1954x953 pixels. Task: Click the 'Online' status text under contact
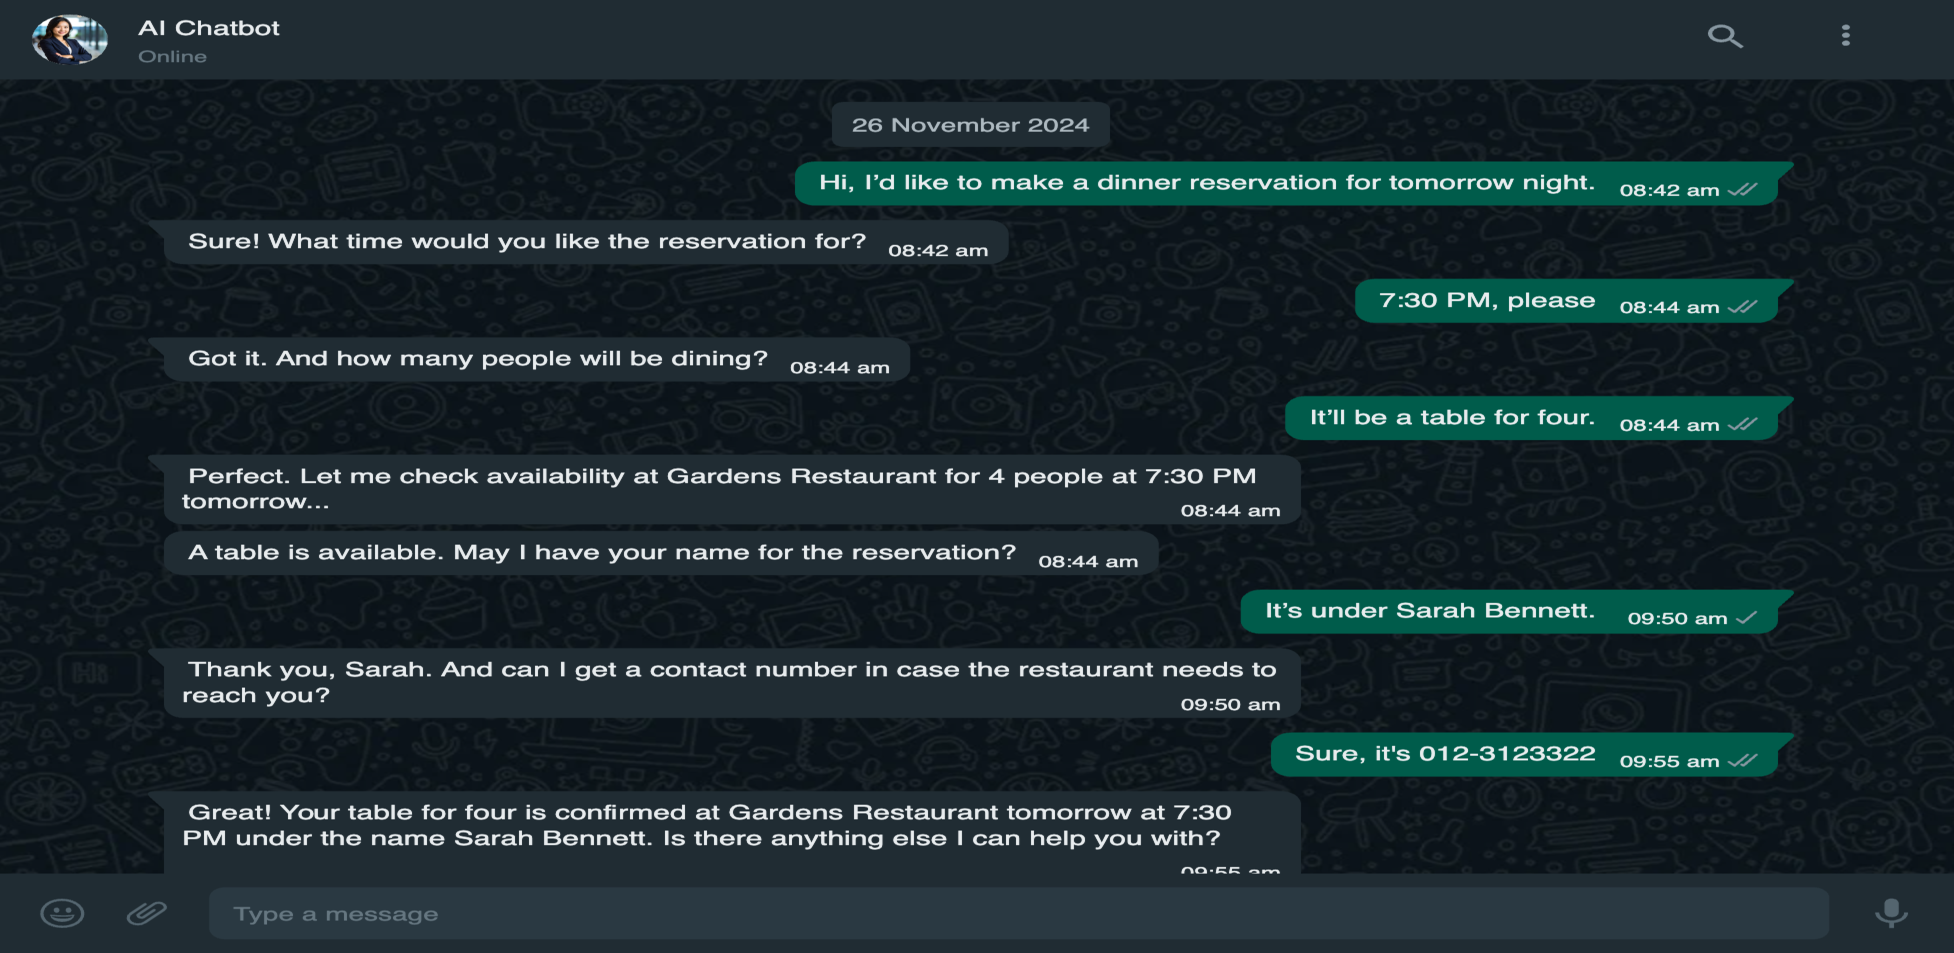coord(172,57)
